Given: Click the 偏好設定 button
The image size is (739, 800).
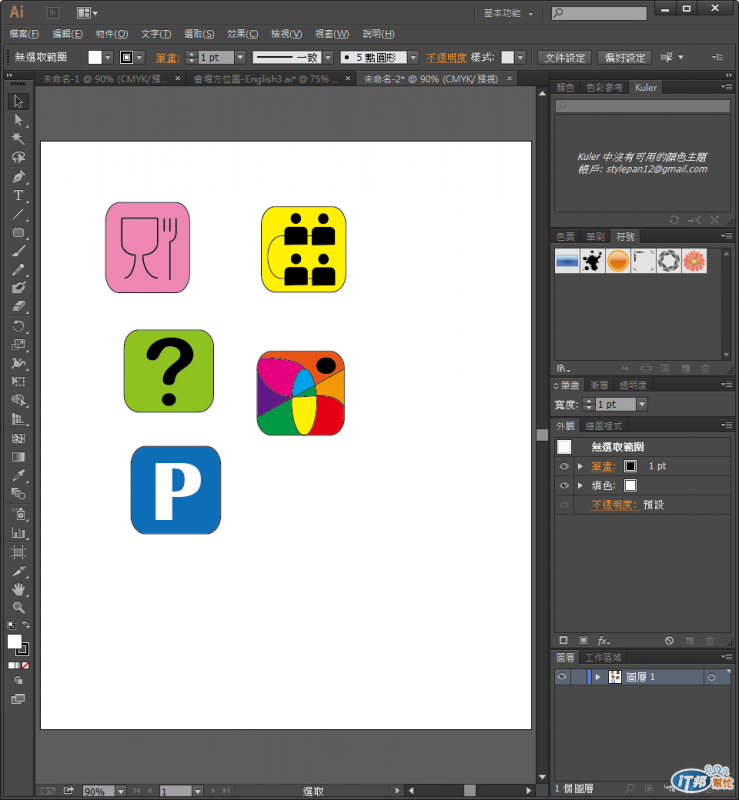Looking at the screenshot, I should coord(625,58).
